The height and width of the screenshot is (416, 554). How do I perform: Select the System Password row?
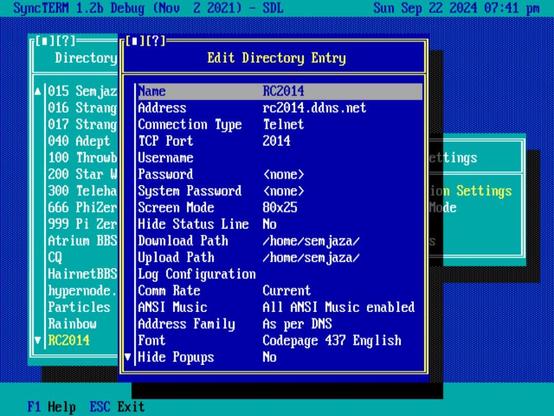[x=280, y=191]
